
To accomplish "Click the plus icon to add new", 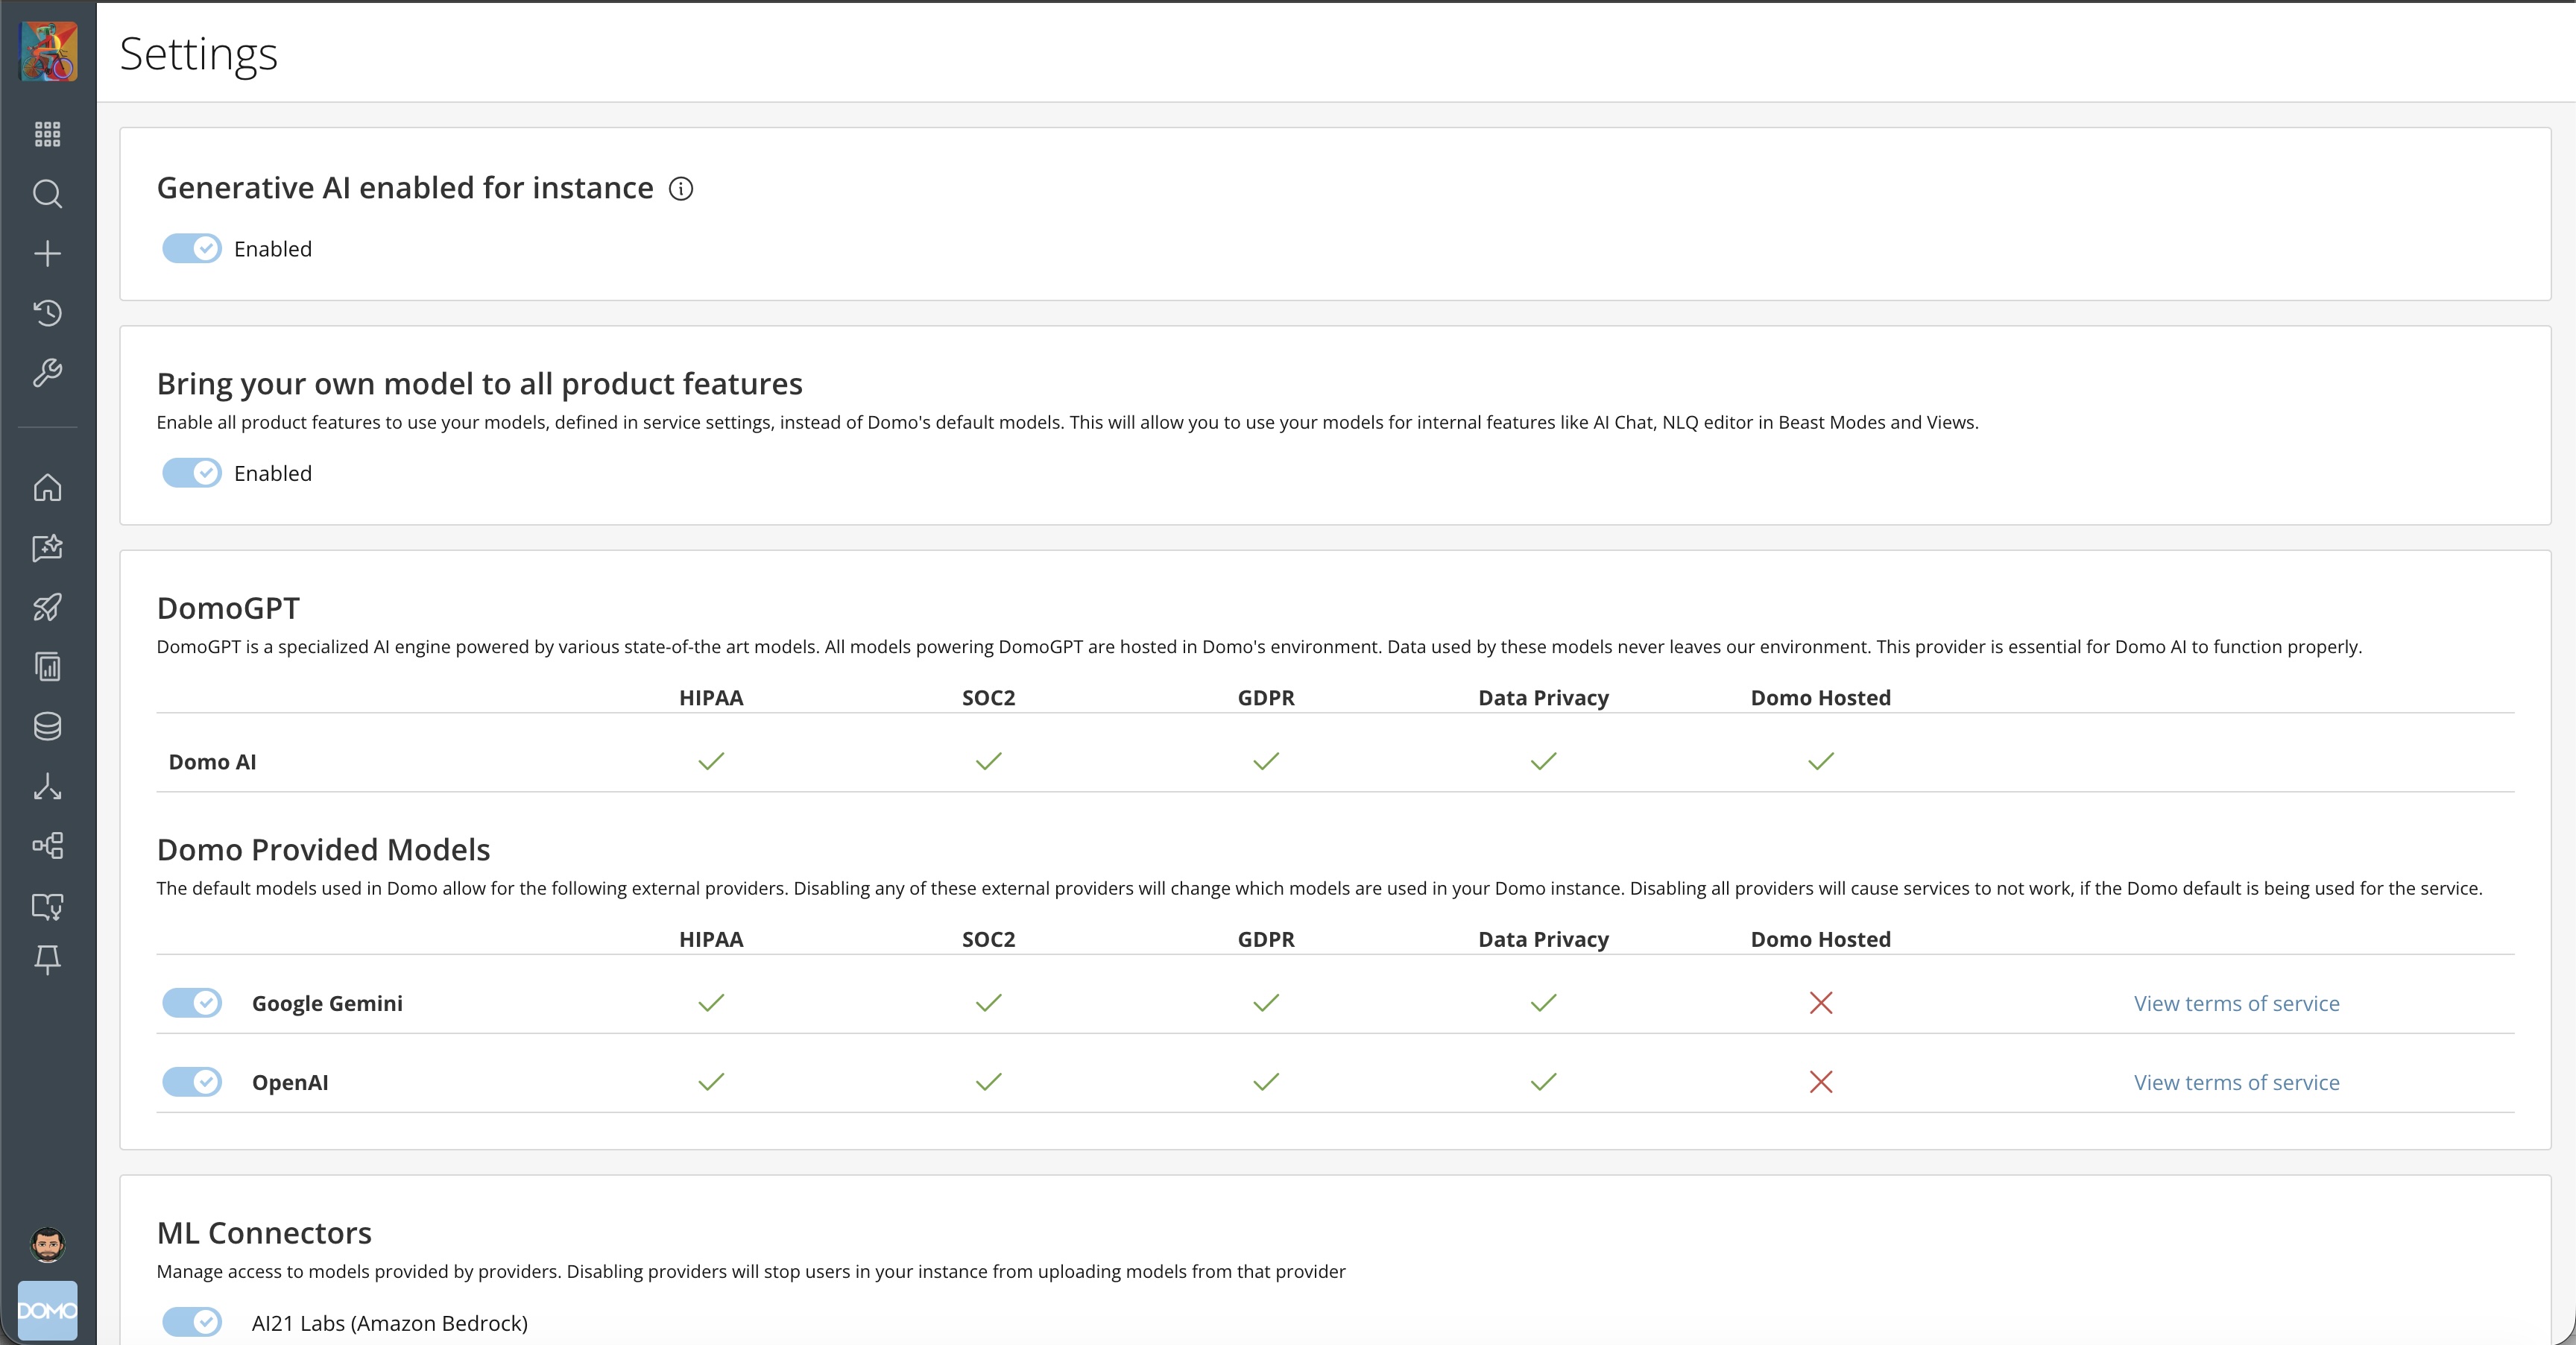I will coord(48,254).
